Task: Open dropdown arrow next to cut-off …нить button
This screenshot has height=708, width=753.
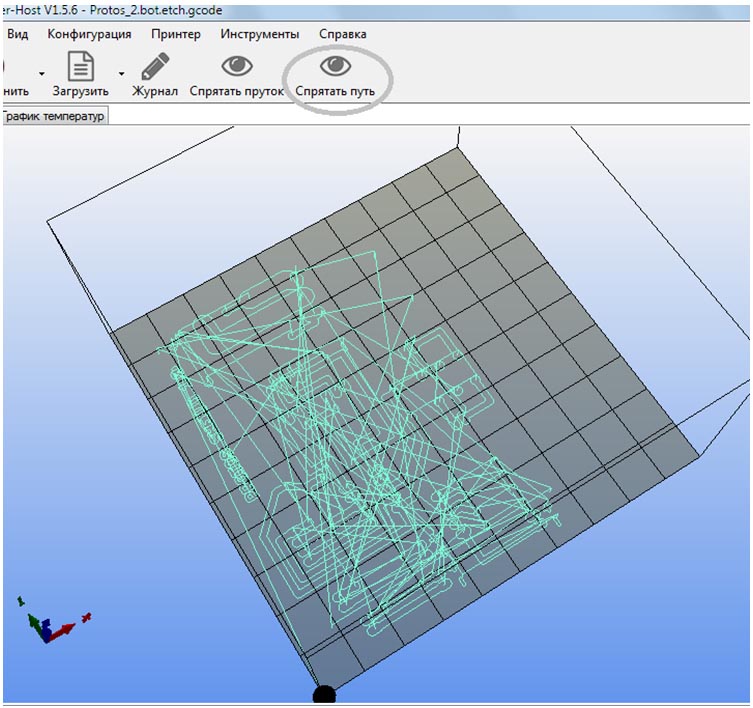Action: click(x=42, y=73)
